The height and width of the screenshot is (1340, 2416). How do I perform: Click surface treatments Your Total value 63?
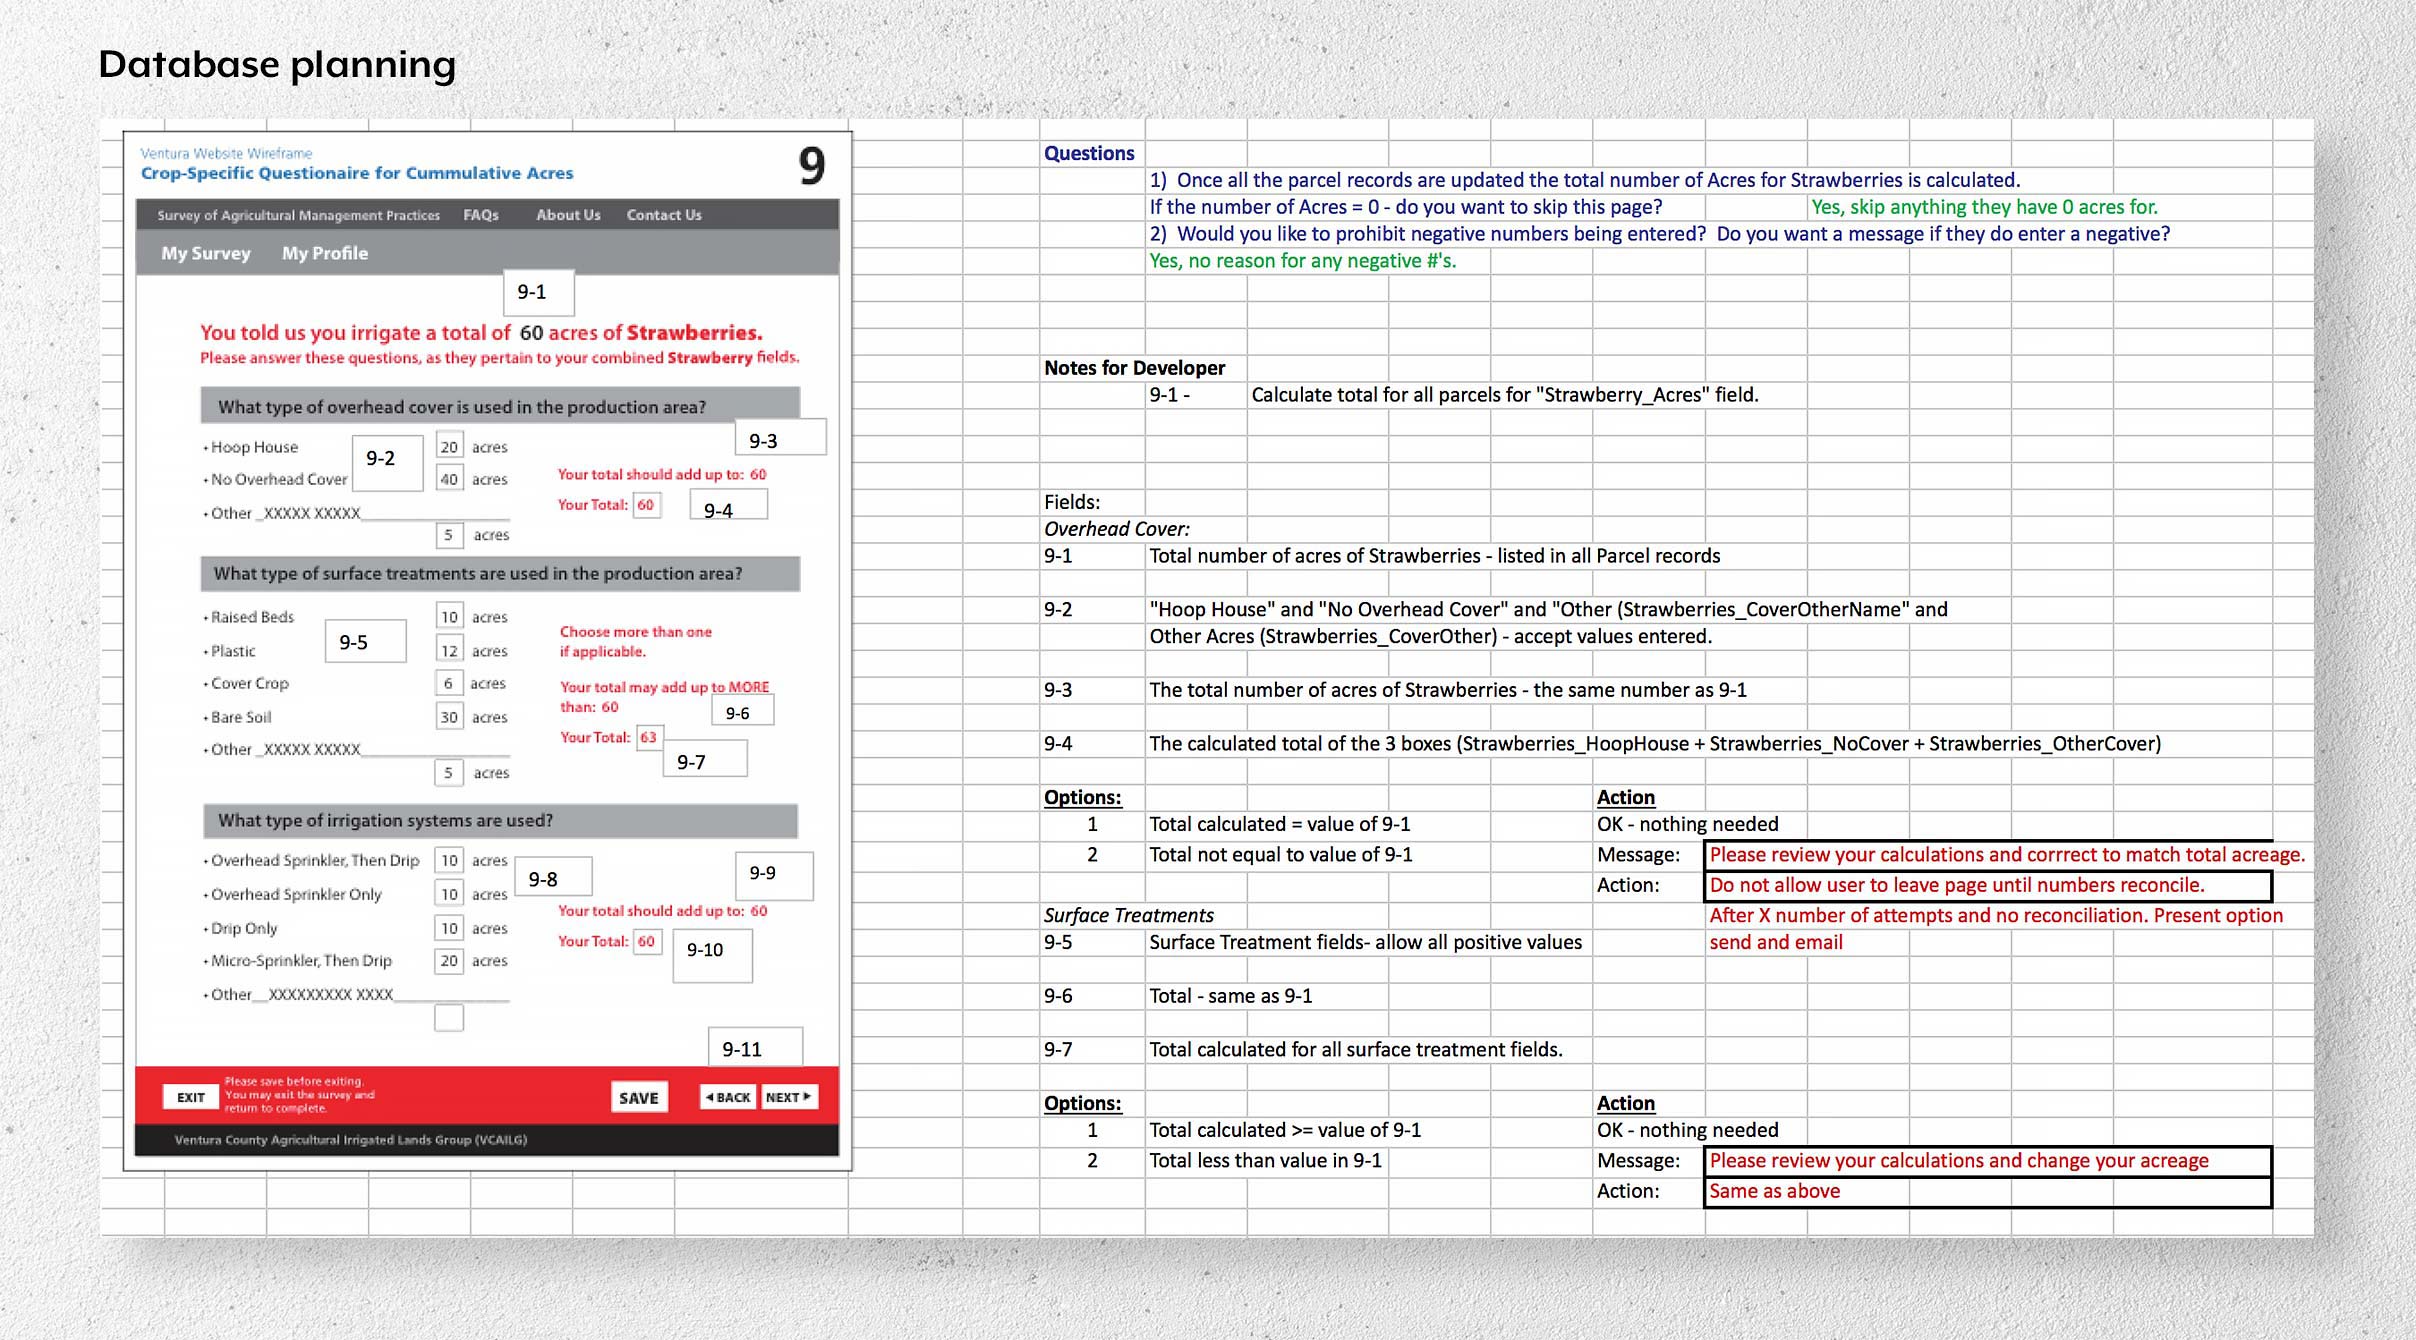(x=648, y=737)
